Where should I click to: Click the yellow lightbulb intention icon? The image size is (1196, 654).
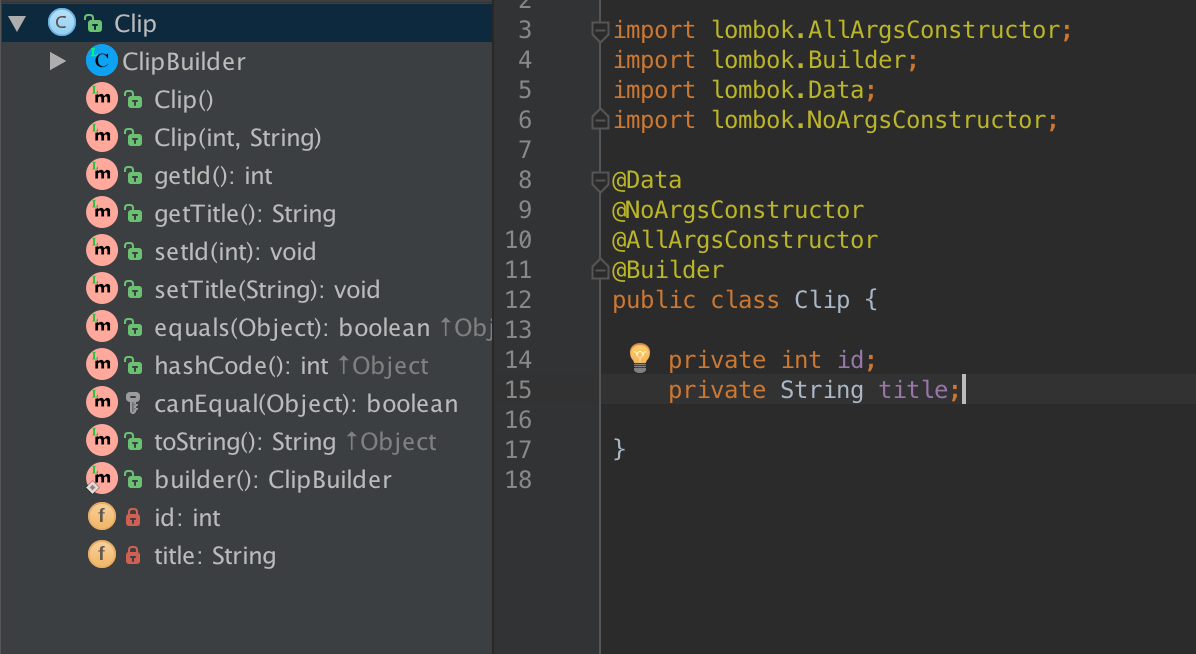[x=640, y=357]
